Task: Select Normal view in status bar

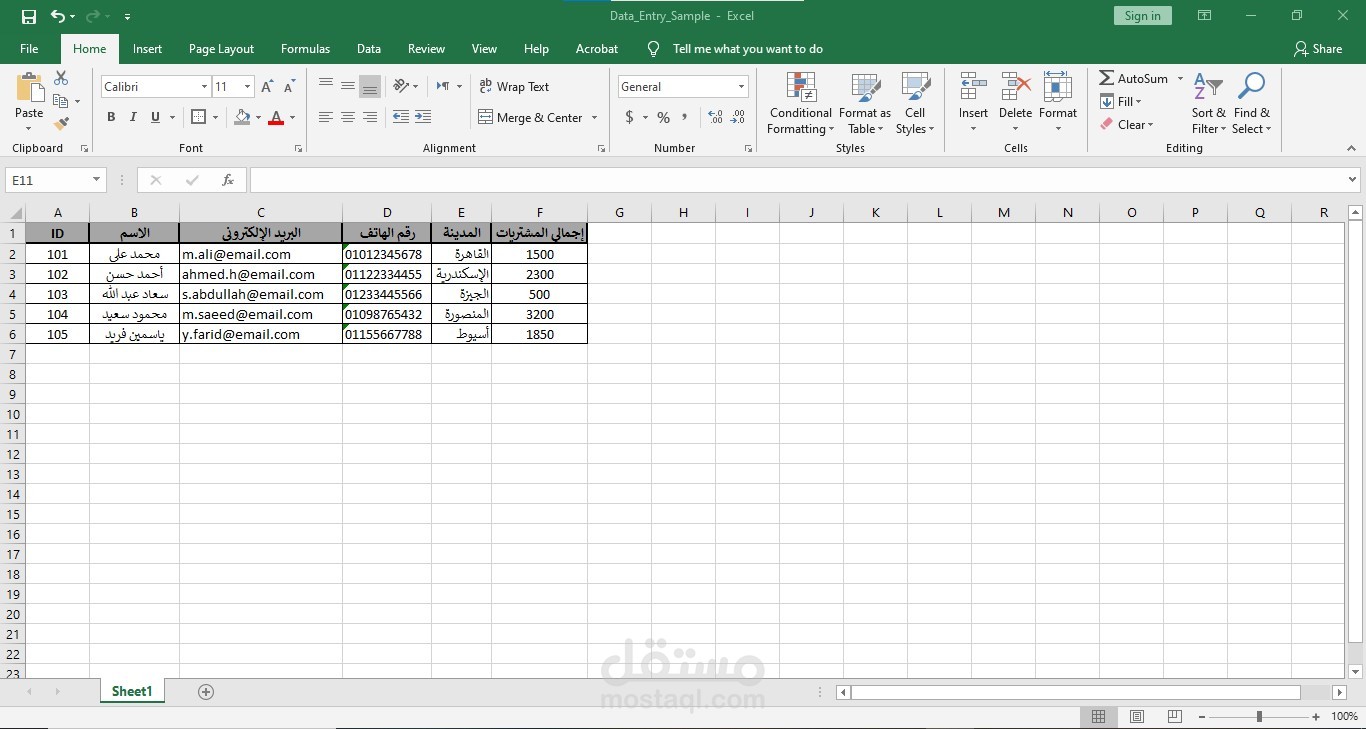Action: point(1099,717)
